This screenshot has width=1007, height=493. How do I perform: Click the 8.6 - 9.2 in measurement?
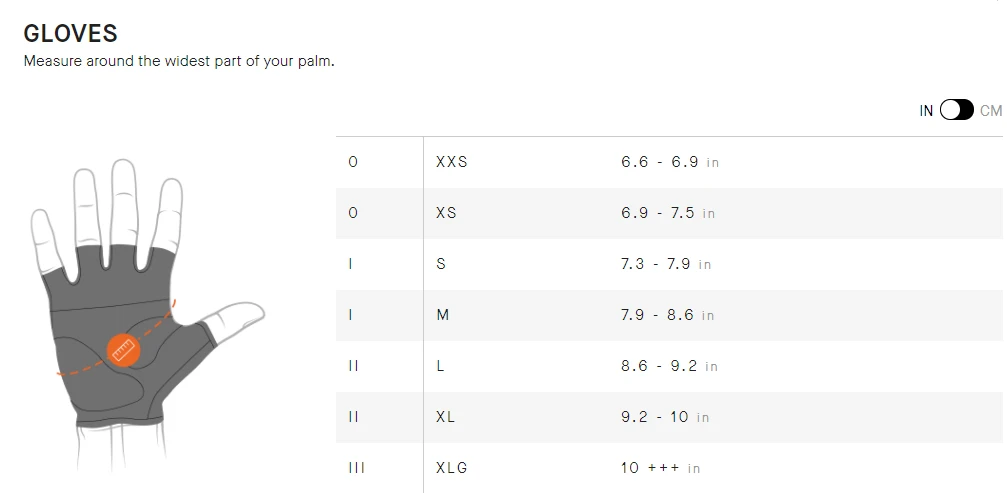669,366
